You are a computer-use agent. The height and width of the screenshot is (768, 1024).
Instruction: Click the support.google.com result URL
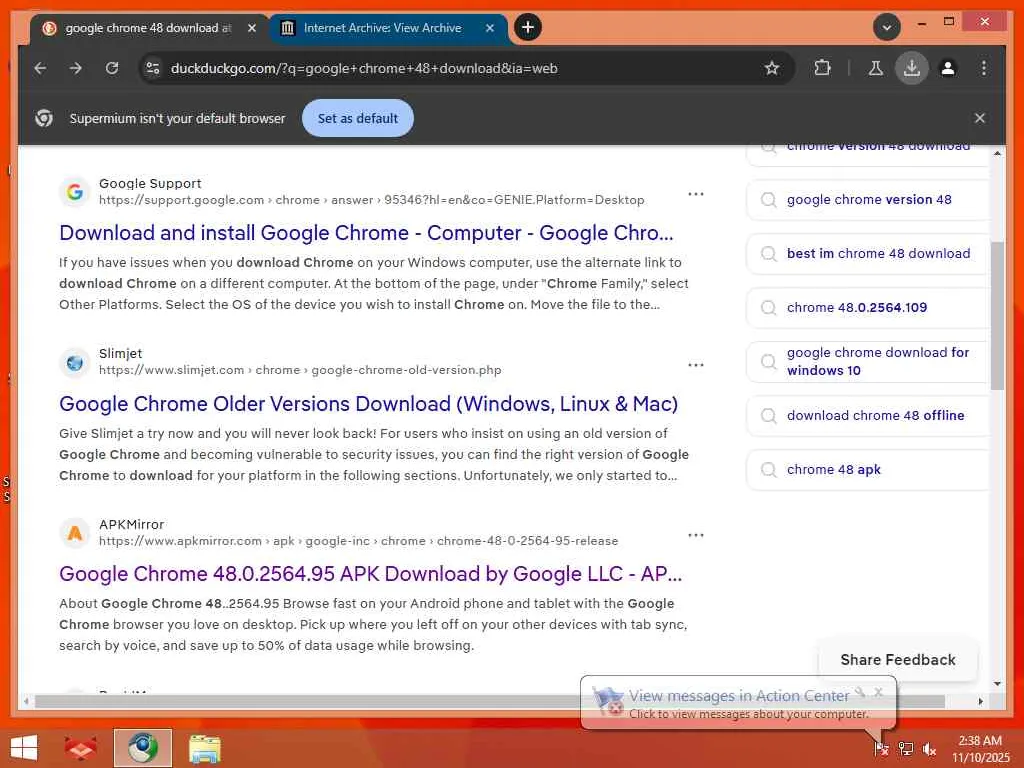click(x=372, y=200)
